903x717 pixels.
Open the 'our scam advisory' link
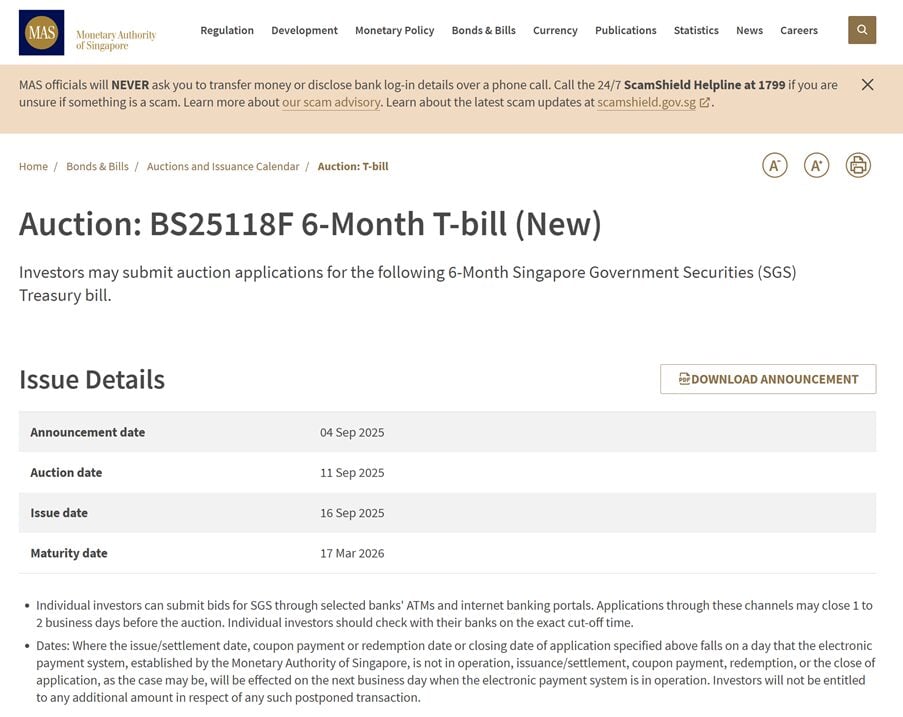pos(331,103)
